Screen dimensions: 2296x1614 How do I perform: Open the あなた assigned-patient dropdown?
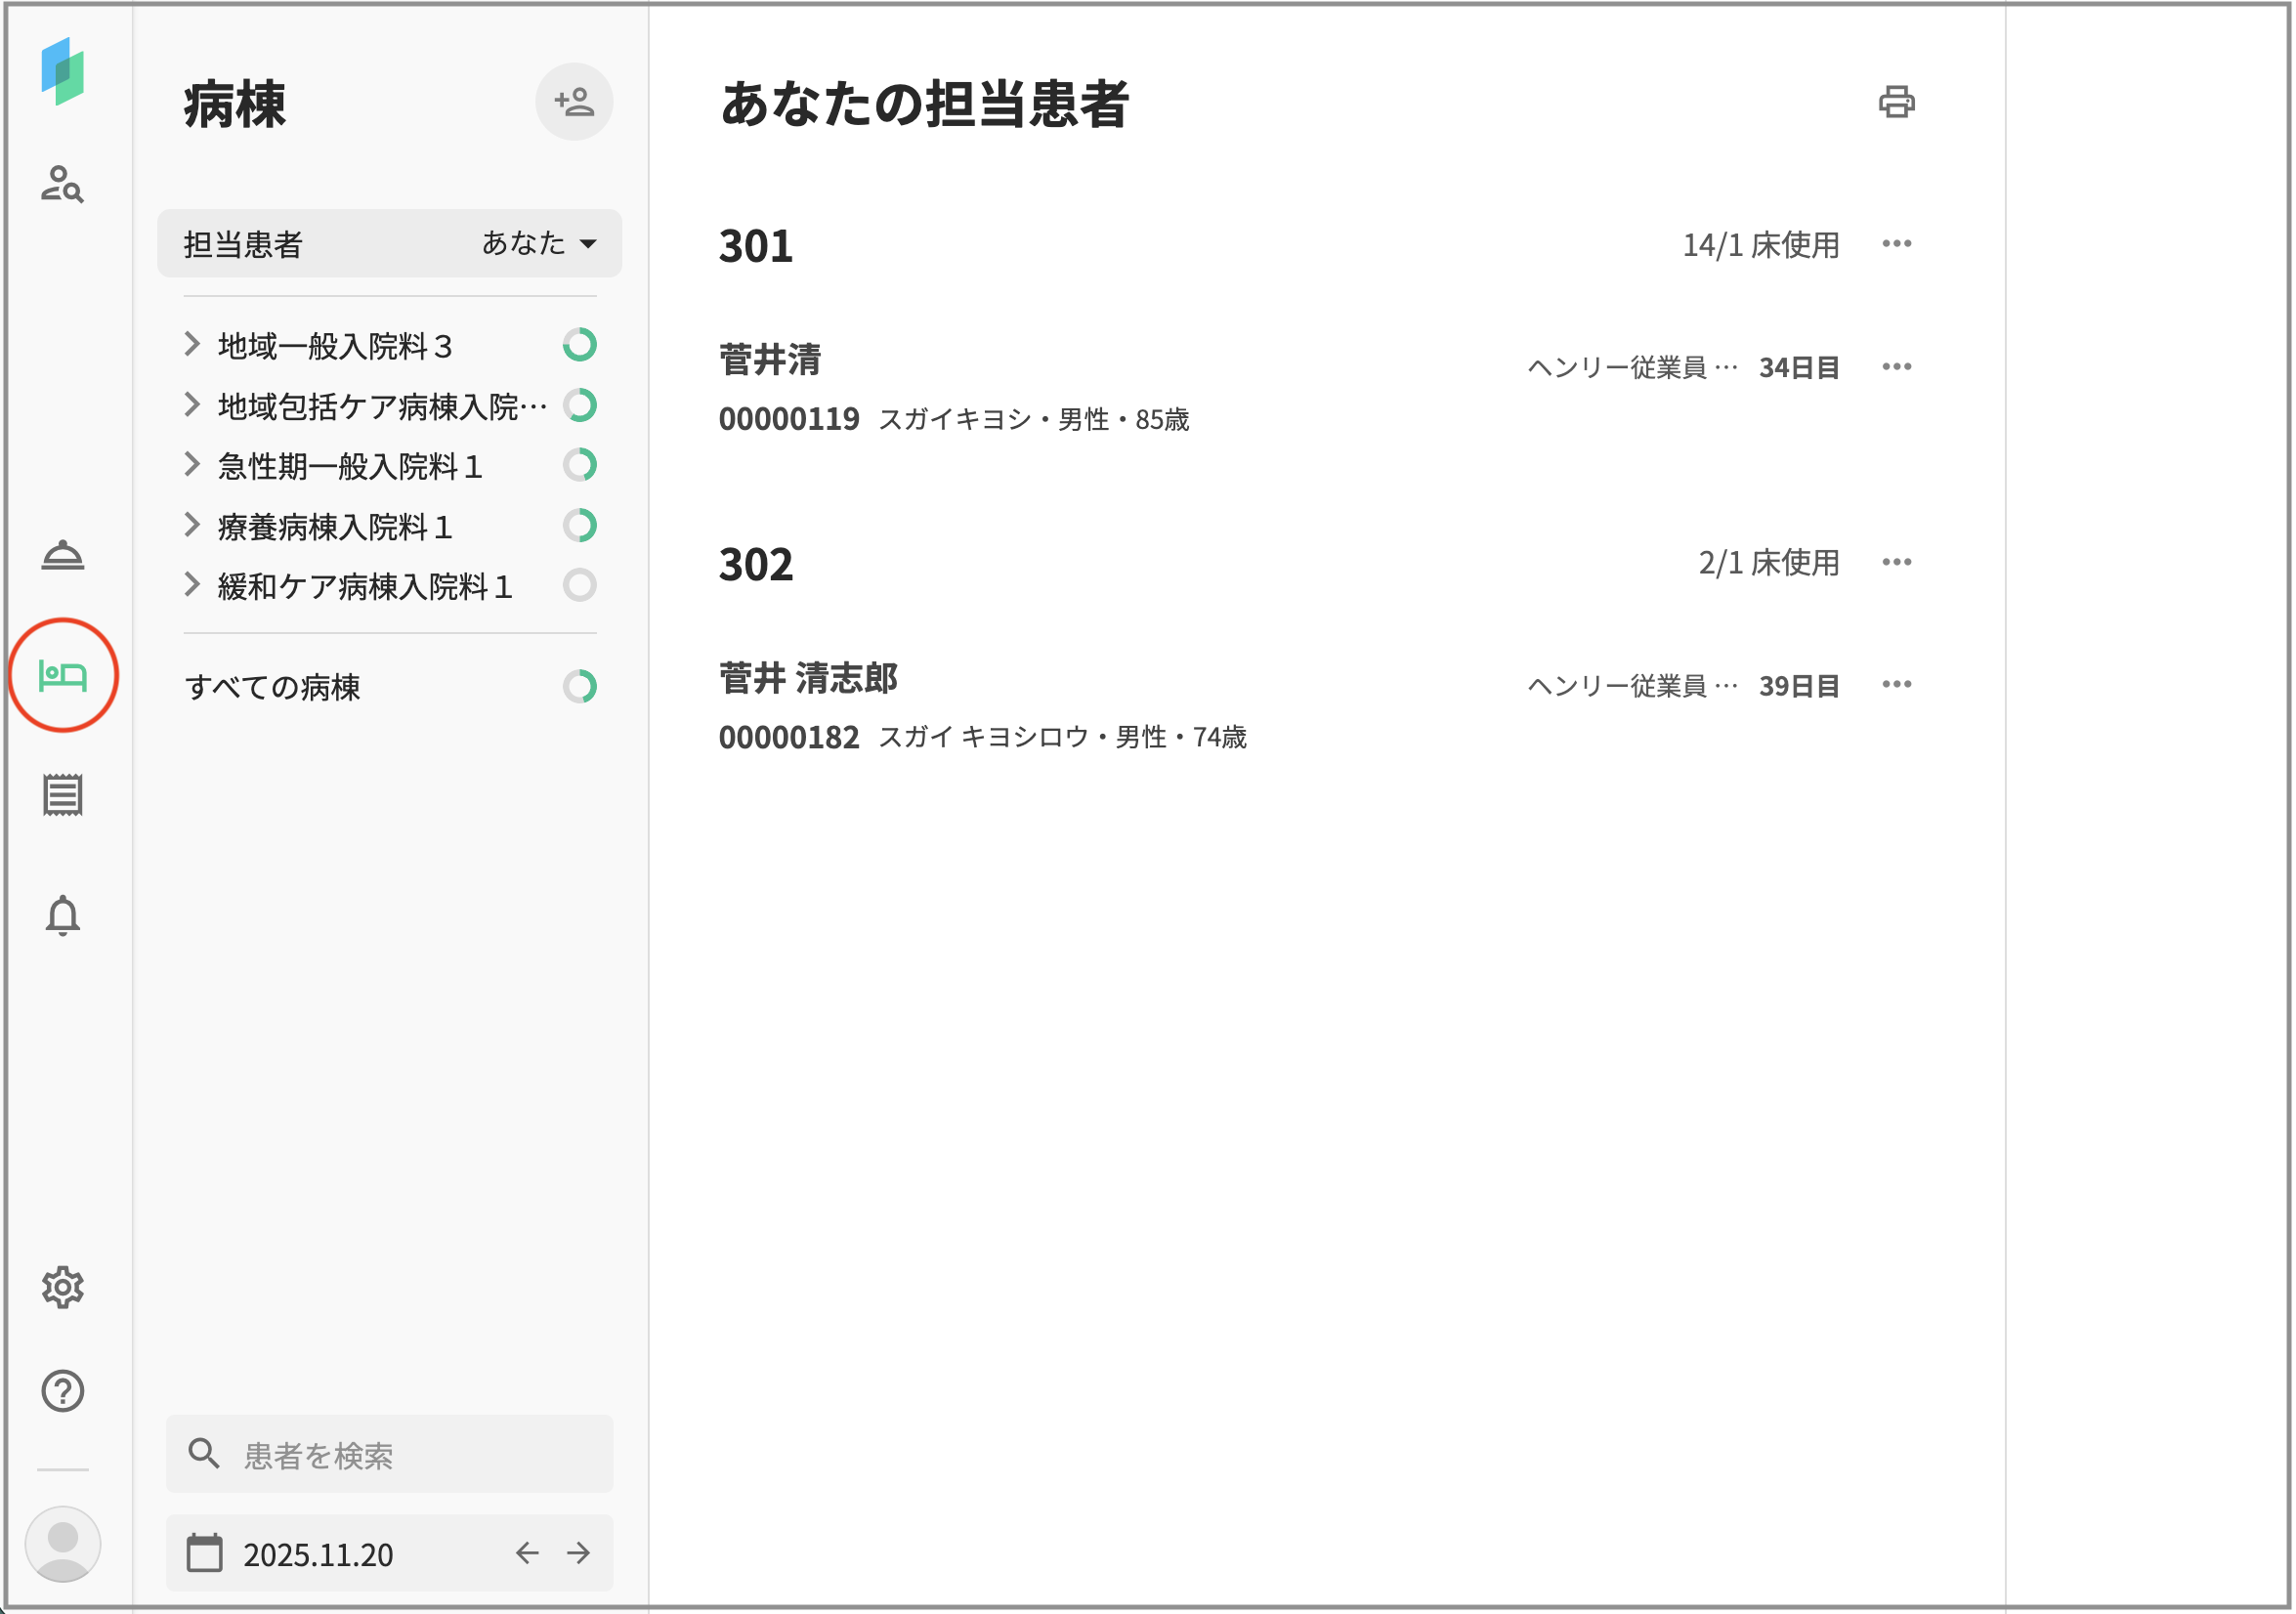point(539,243)
